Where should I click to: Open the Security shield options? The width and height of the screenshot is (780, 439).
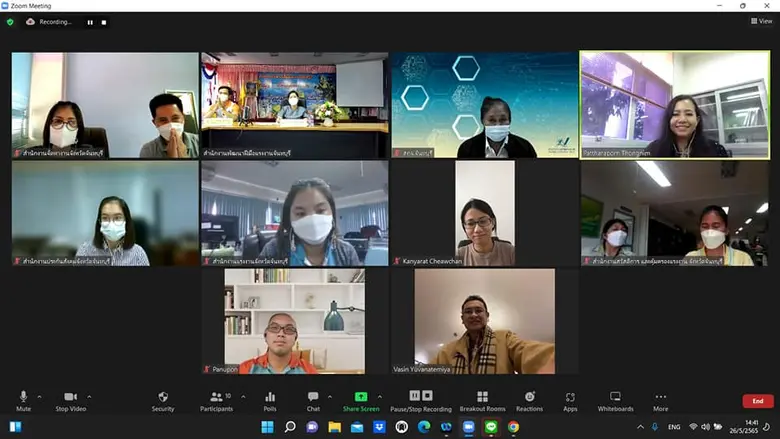pyautogui.click(x=163, y=399)
